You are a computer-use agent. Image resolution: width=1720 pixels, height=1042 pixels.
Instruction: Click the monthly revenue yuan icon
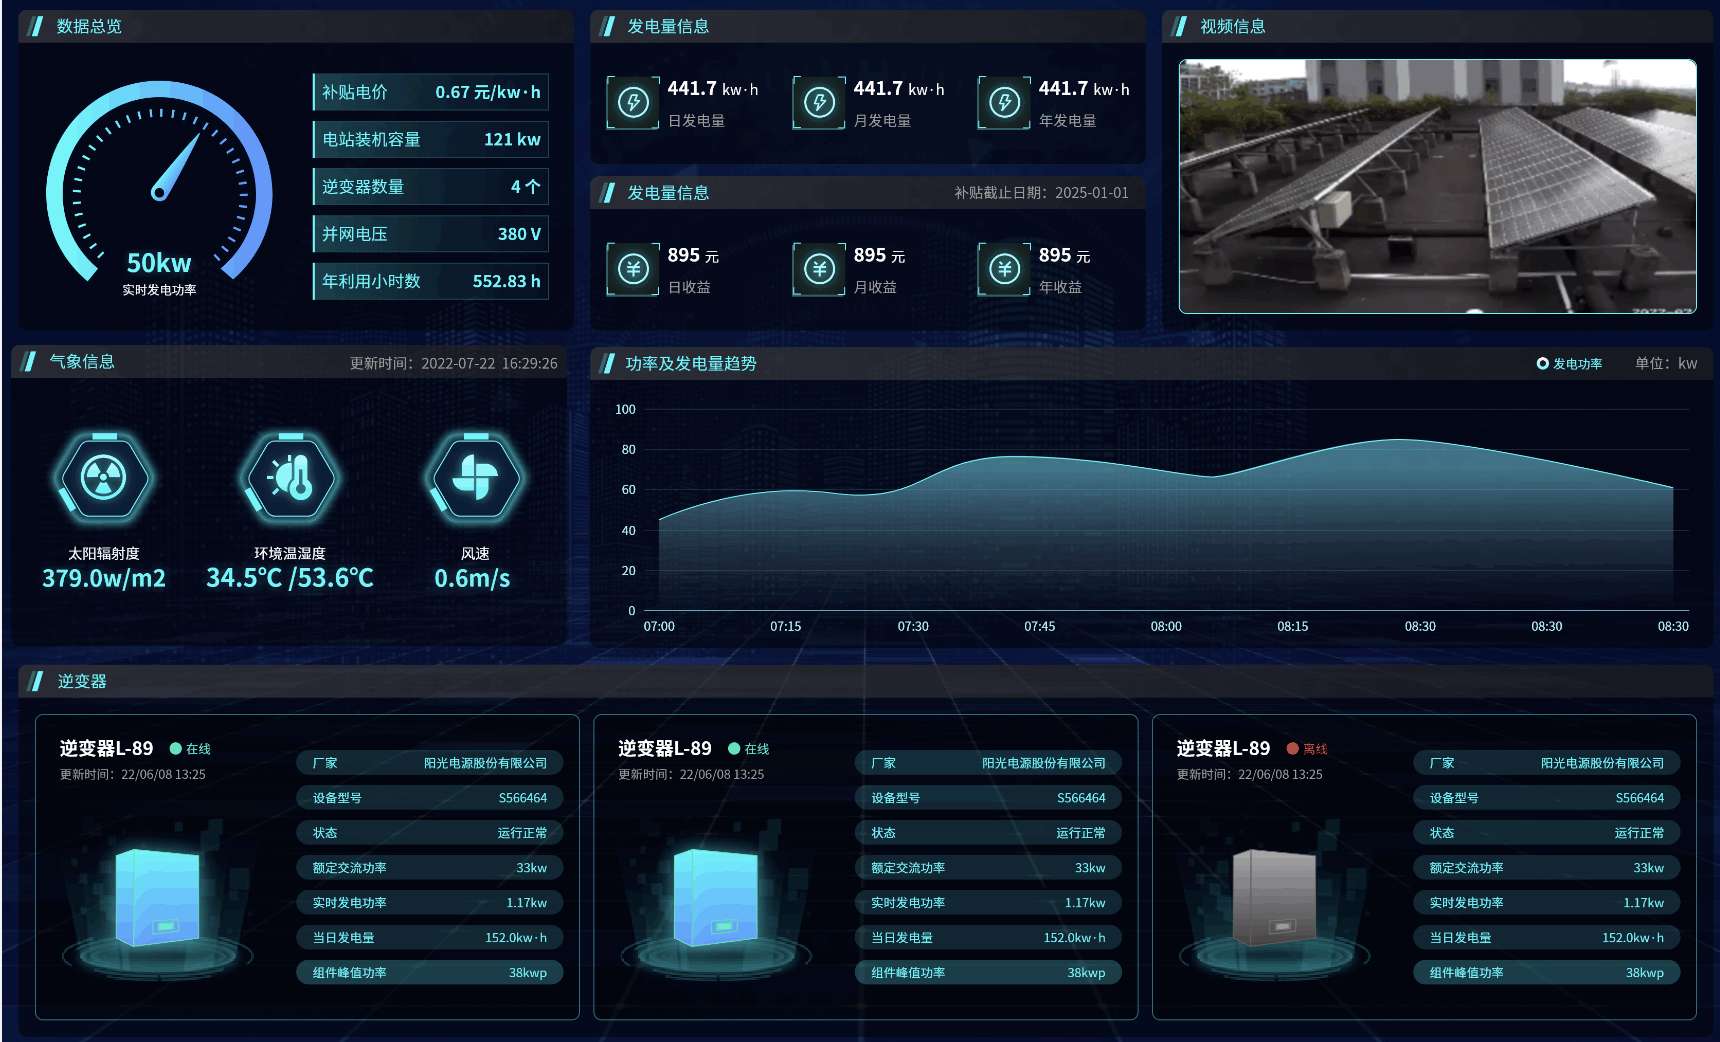(819, 269)
